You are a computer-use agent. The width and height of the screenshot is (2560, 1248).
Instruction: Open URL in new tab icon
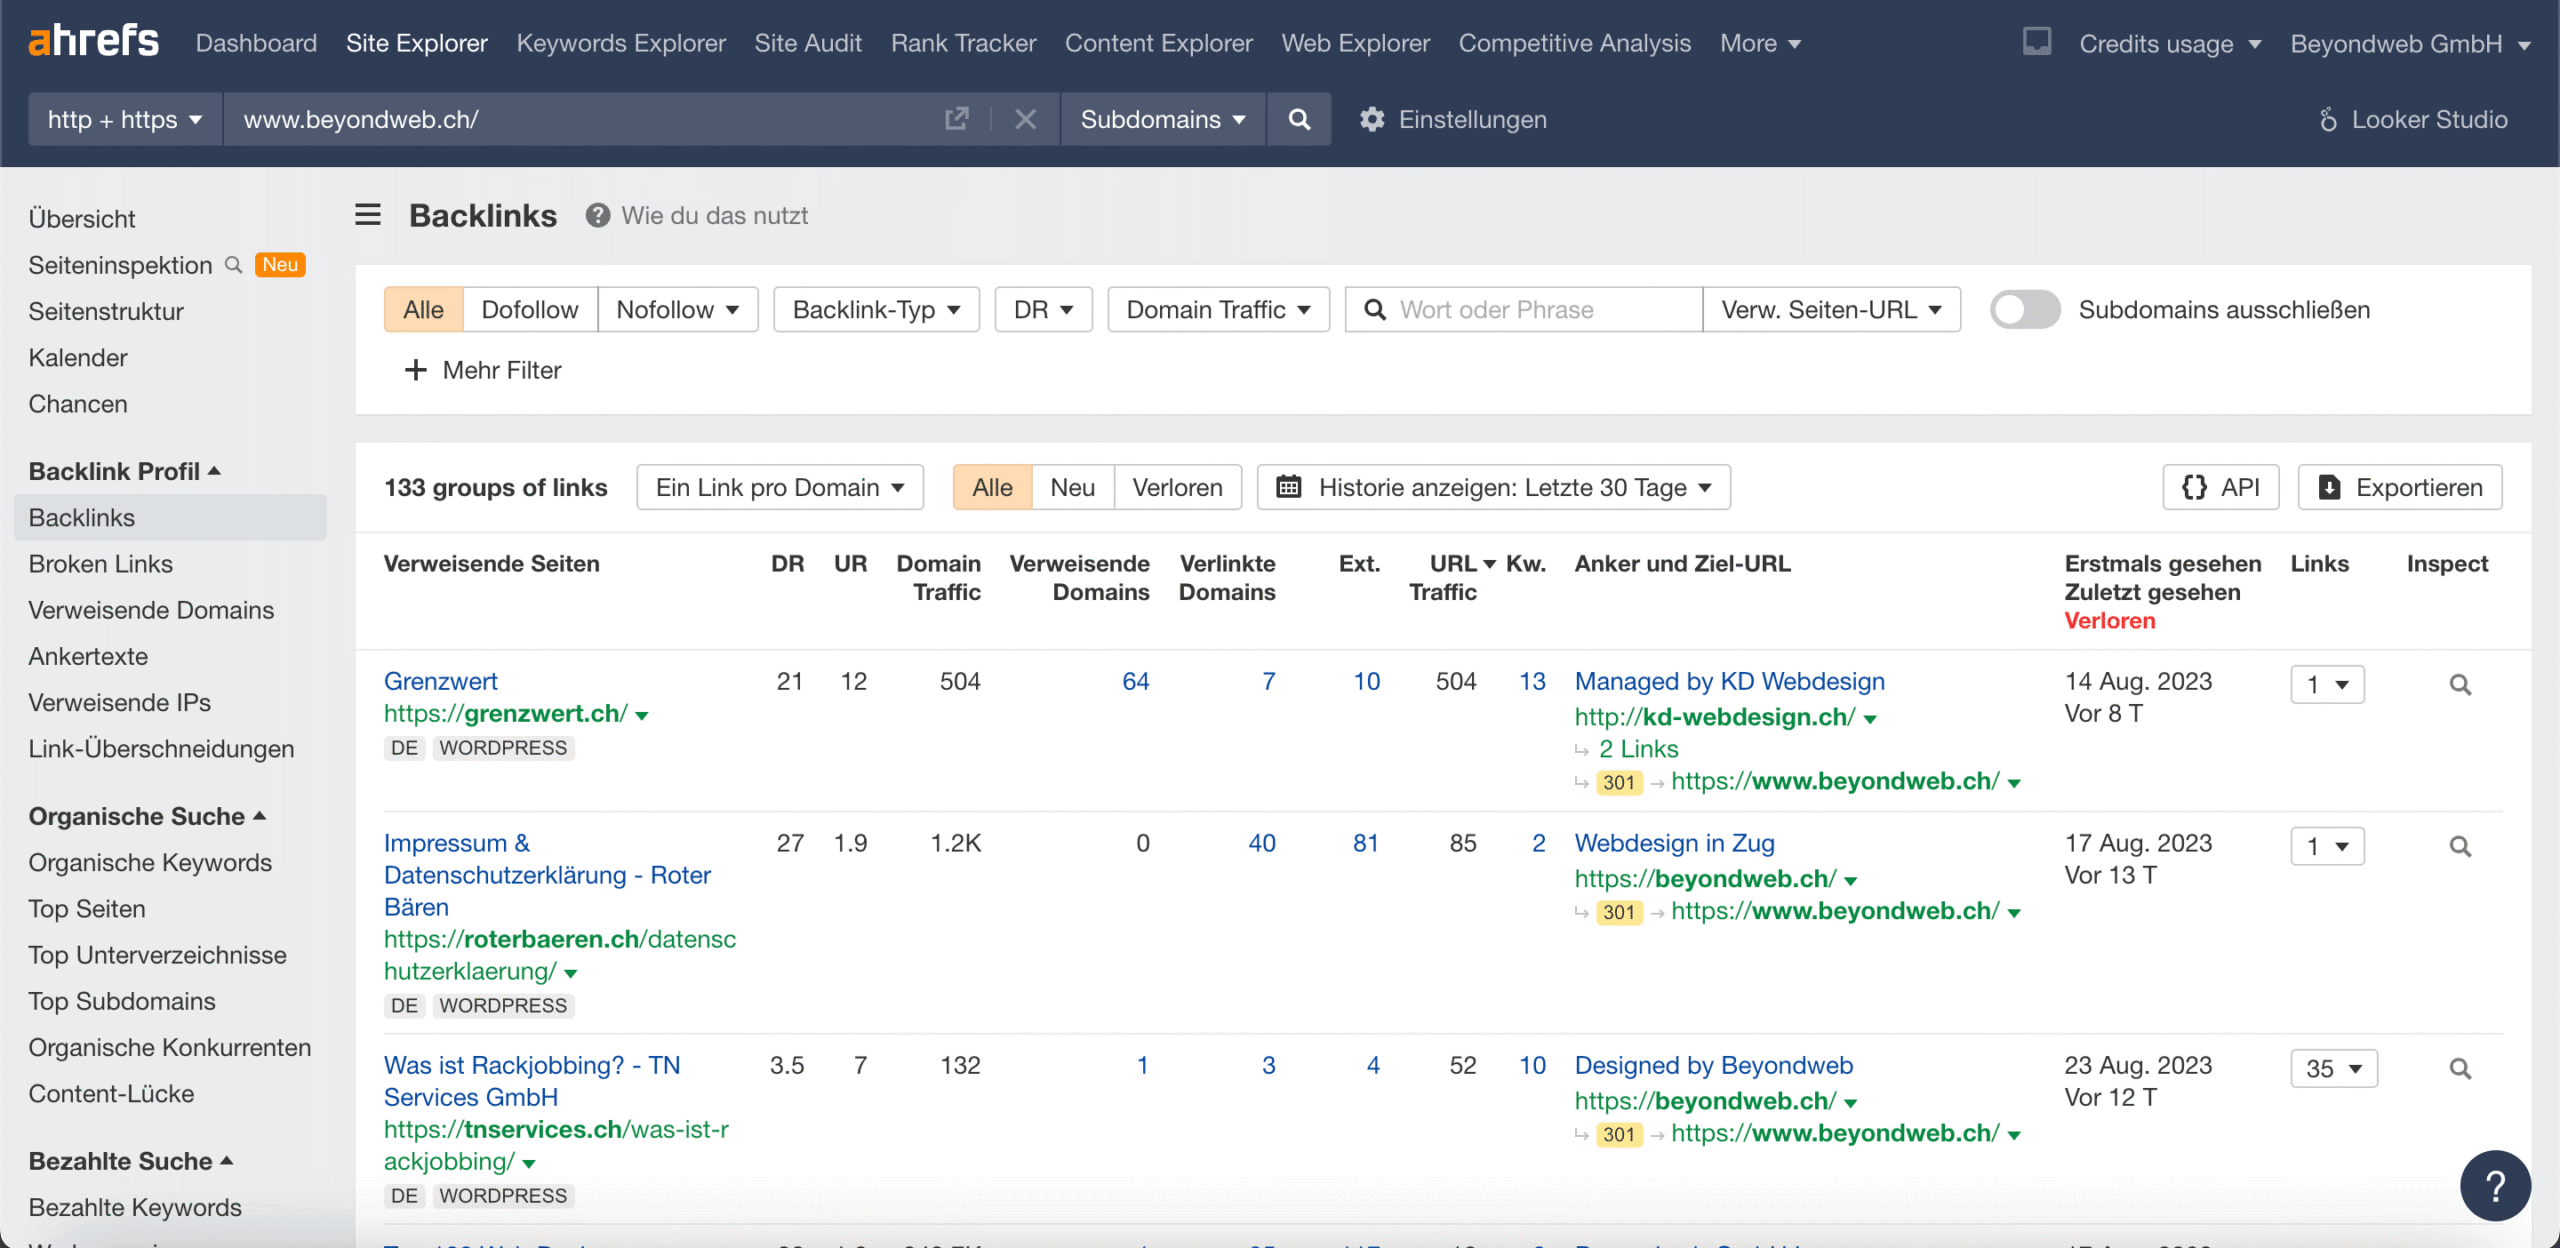pyautogui.click(x=956, y=119)
